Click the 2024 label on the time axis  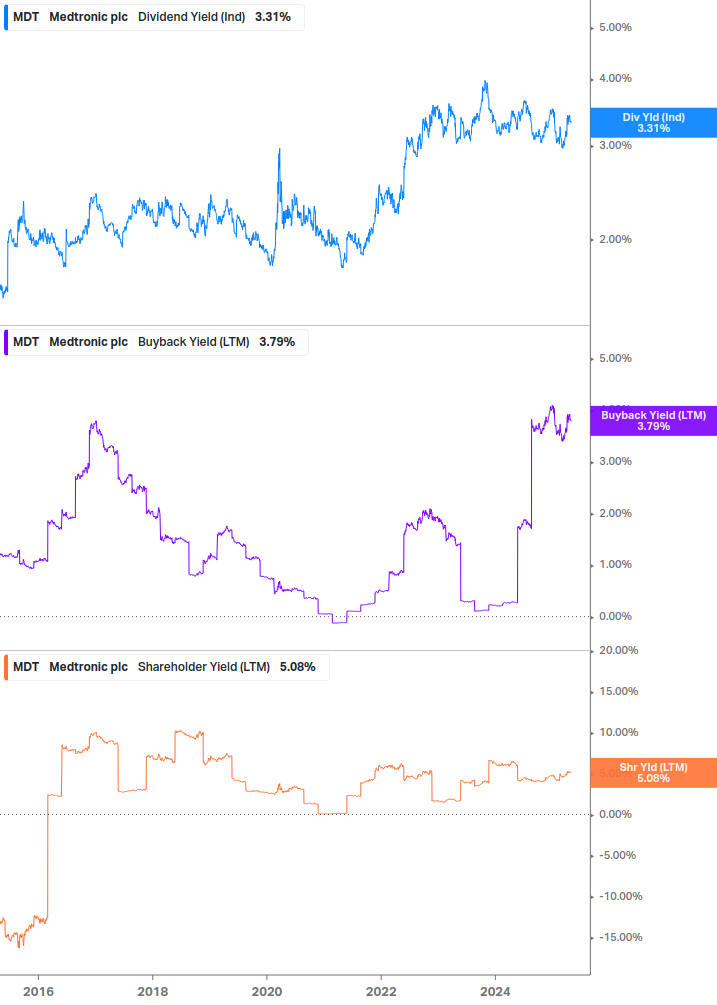(x=495, y=992)
